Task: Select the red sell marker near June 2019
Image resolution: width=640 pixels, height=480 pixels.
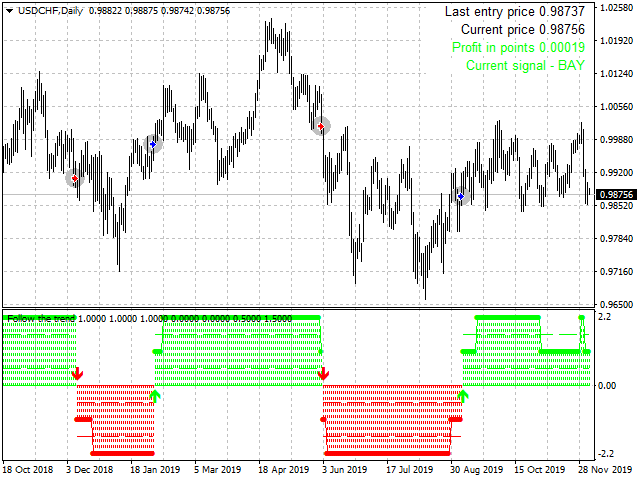Action: coord(321,127)
